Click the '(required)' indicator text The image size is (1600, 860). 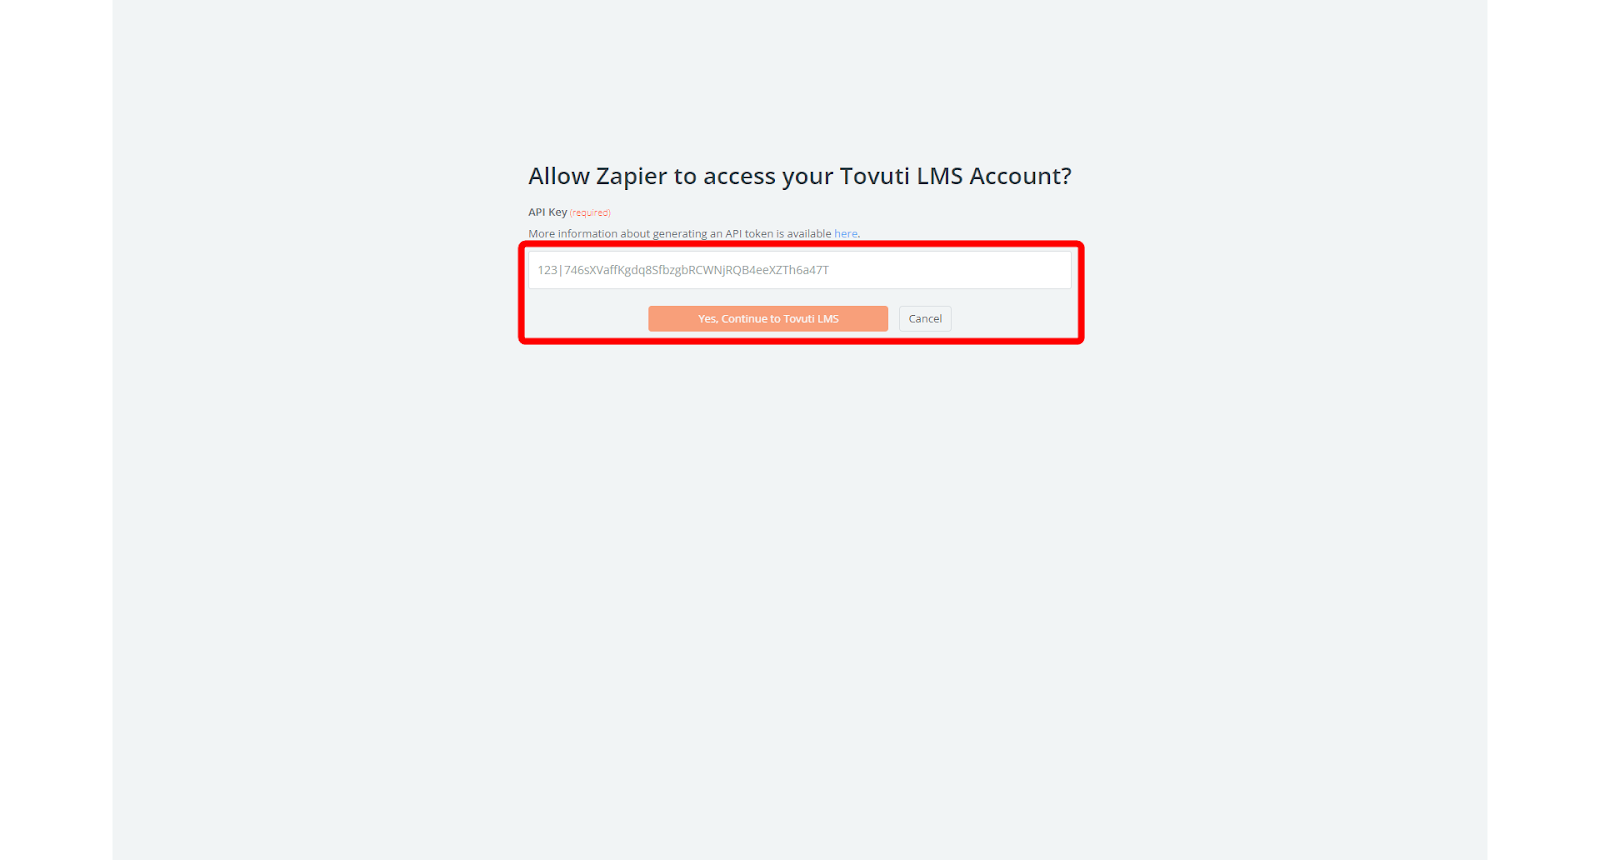(590, 213)
